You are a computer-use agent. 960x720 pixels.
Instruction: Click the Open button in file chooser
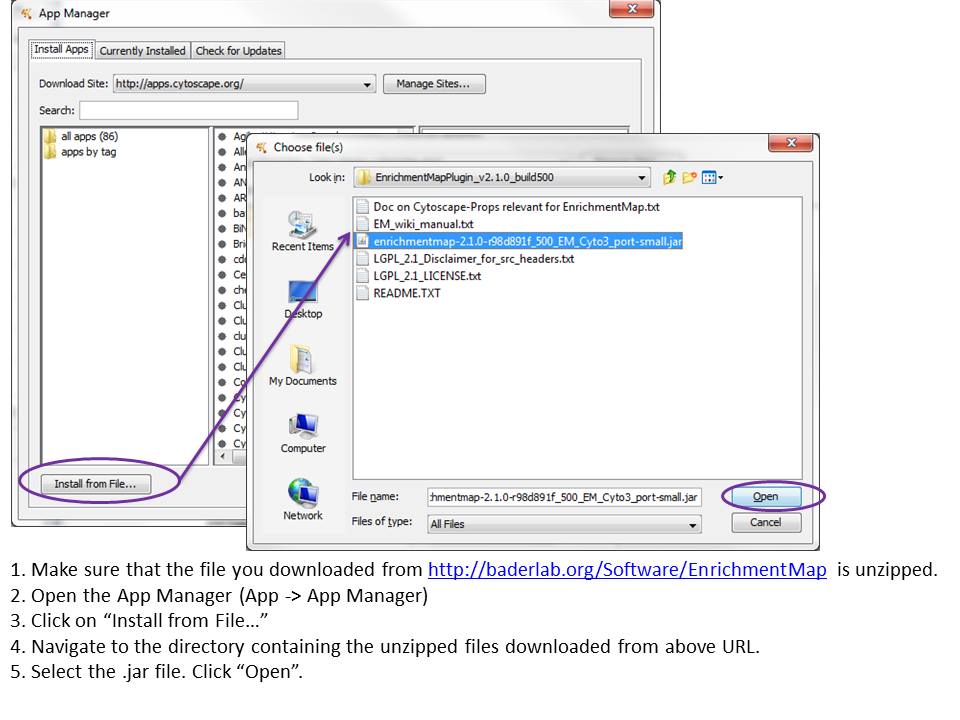coord(765,497)
